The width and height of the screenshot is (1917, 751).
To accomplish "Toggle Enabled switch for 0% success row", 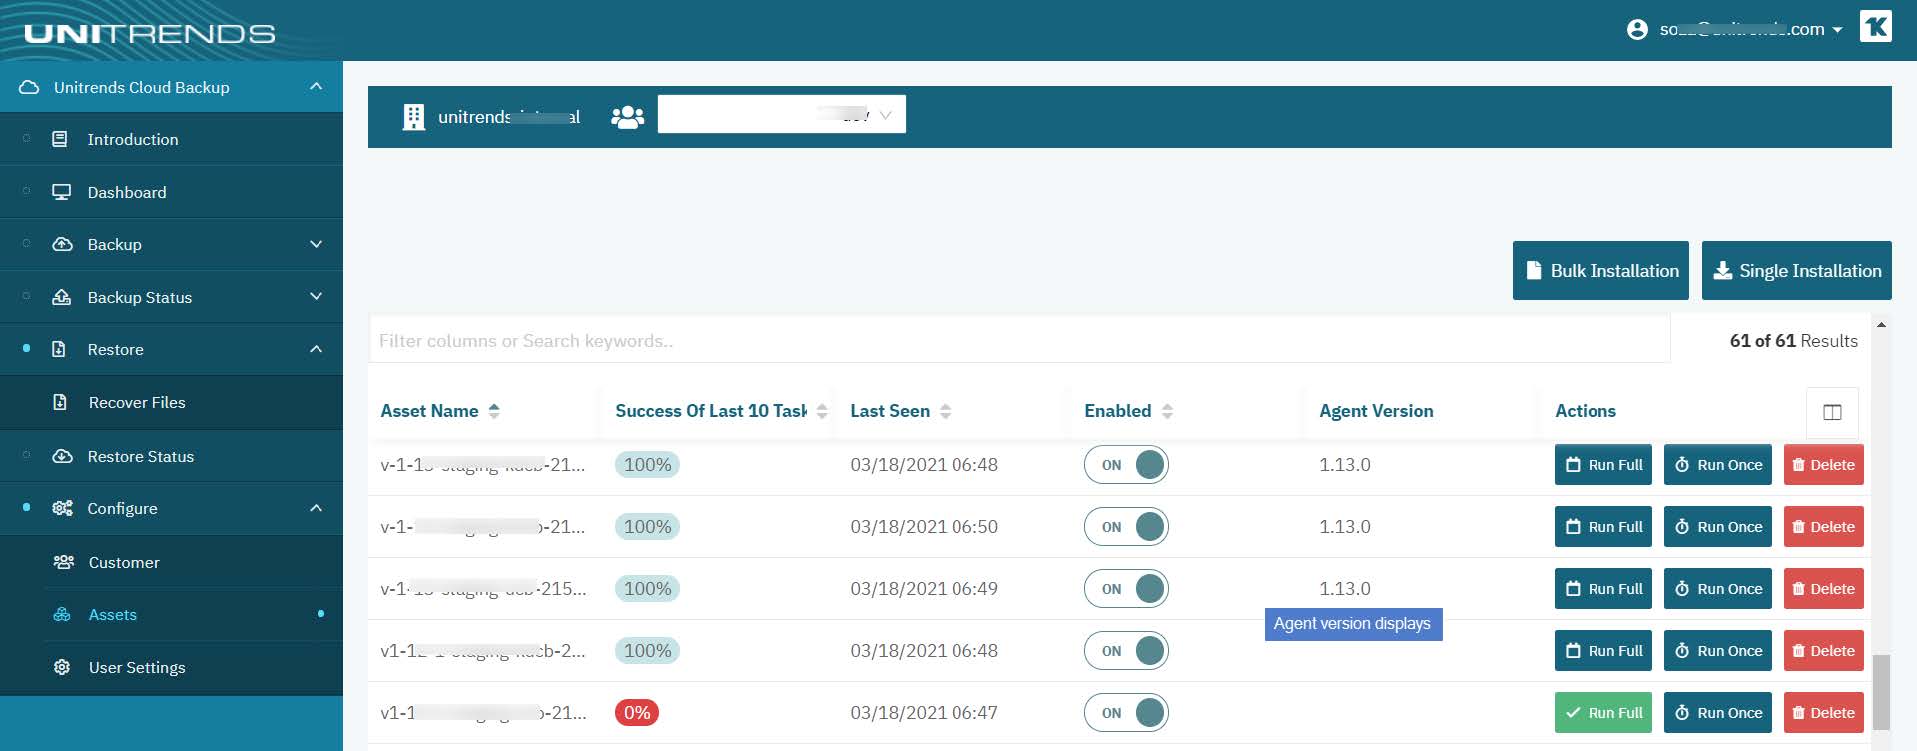I will (x=1126, y=713).
